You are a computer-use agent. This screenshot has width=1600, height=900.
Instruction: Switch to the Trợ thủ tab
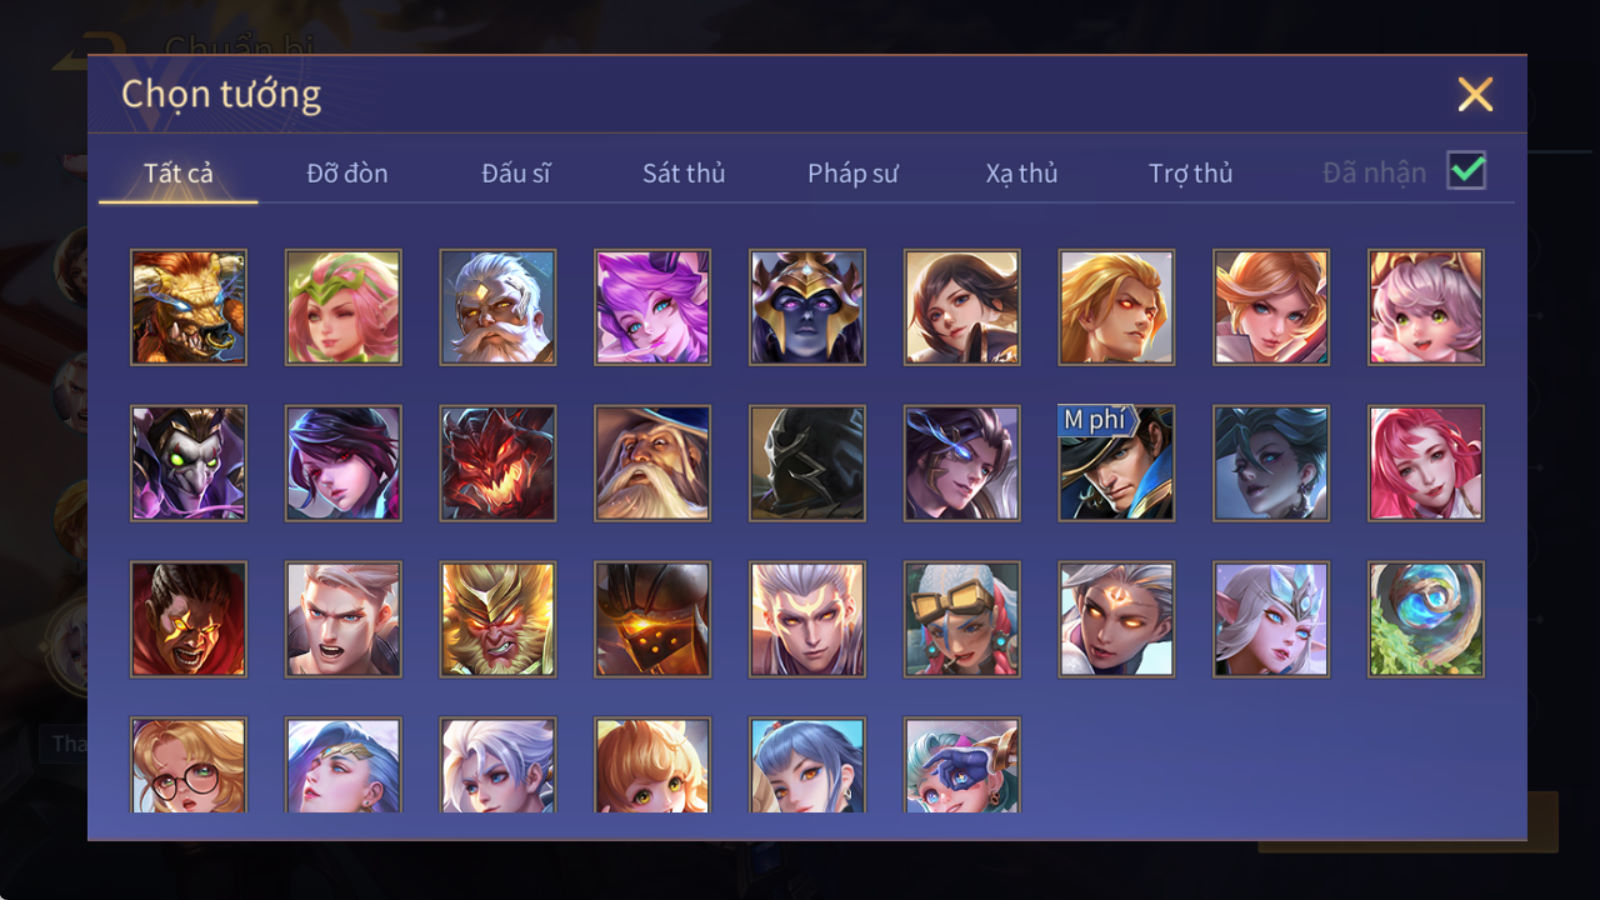pyautogui.click(x=1190, y=173)
